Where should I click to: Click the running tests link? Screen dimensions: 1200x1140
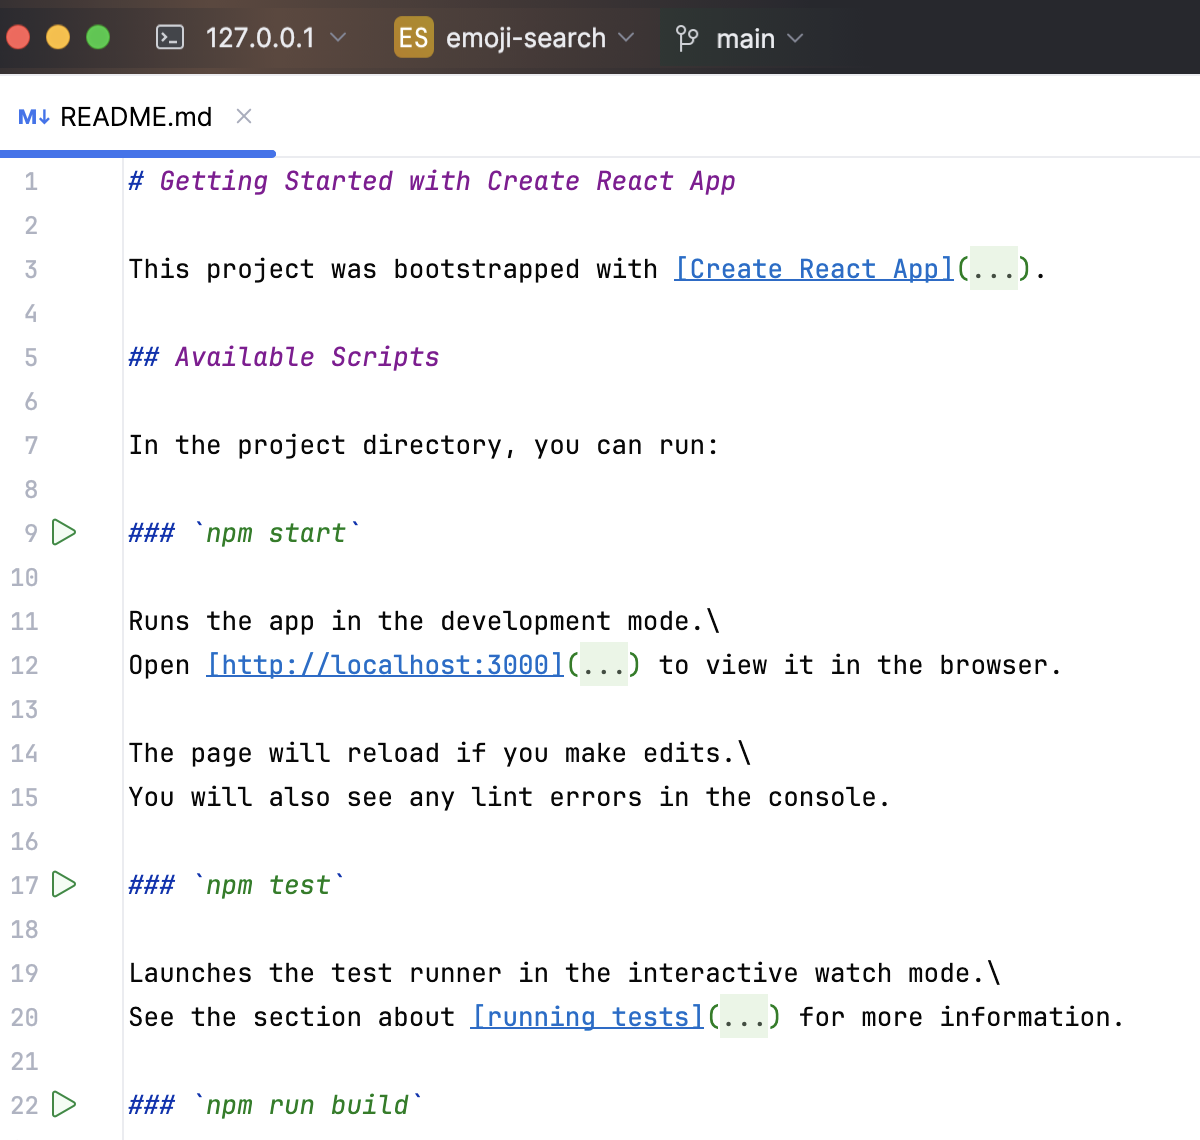(588, 1017)
